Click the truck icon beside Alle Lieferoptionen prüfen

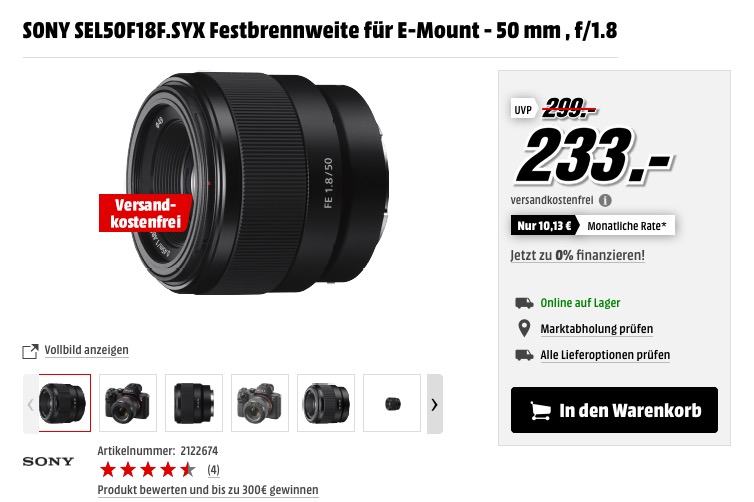point(524,355)
